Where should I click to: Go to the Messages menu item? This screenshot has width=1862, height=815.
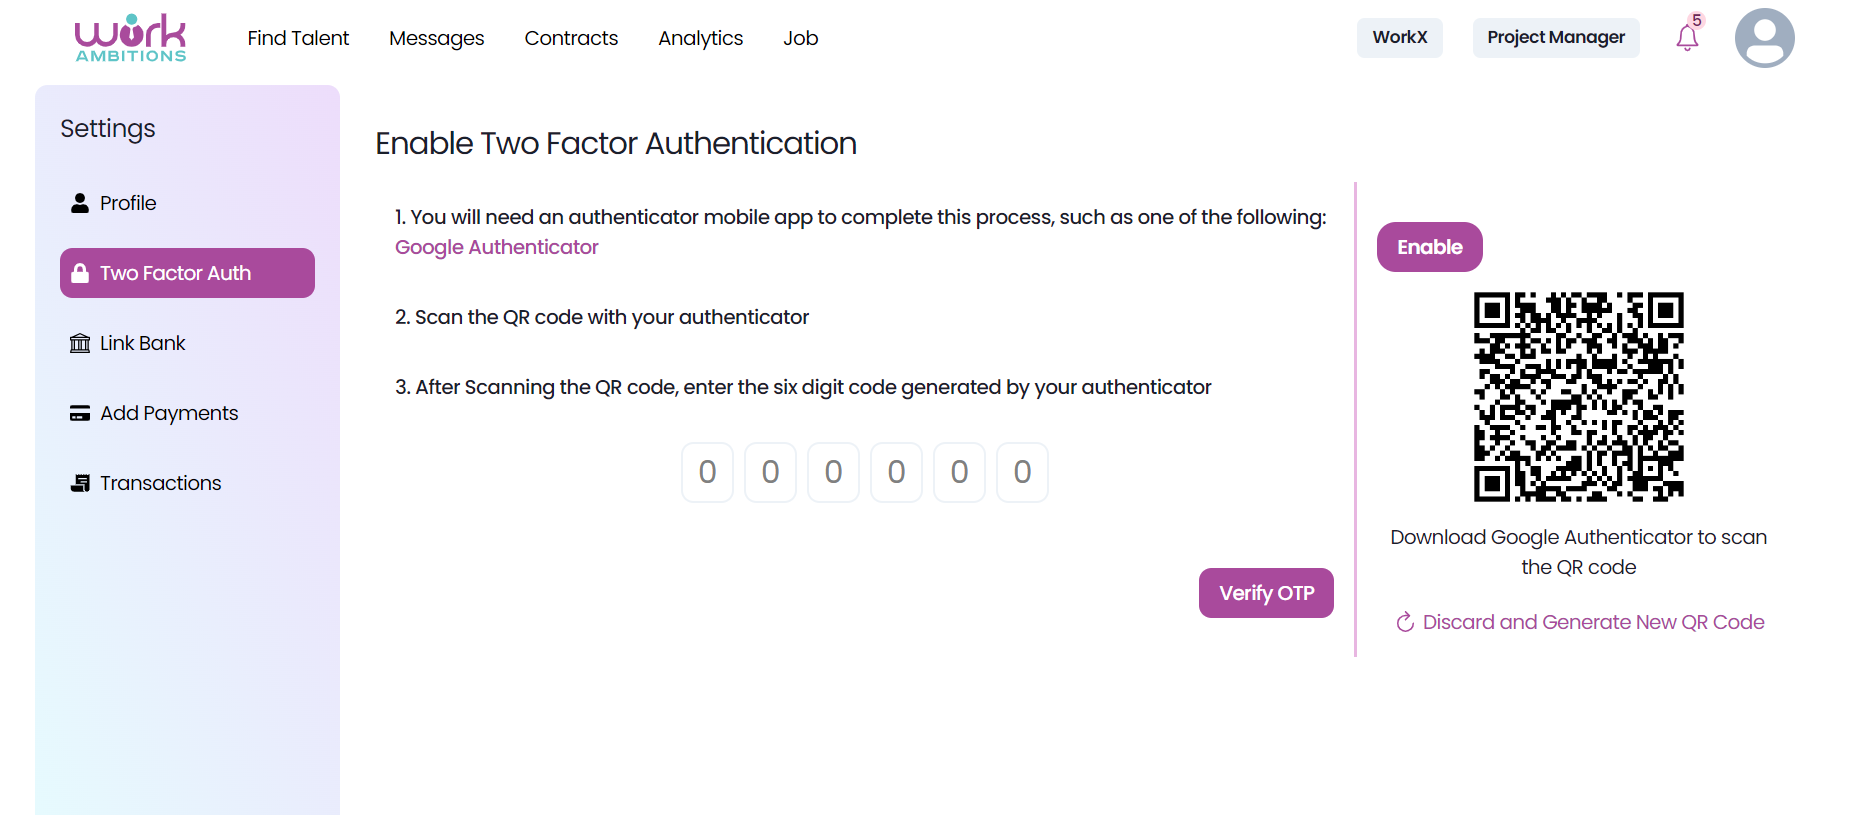click(436, 38)
